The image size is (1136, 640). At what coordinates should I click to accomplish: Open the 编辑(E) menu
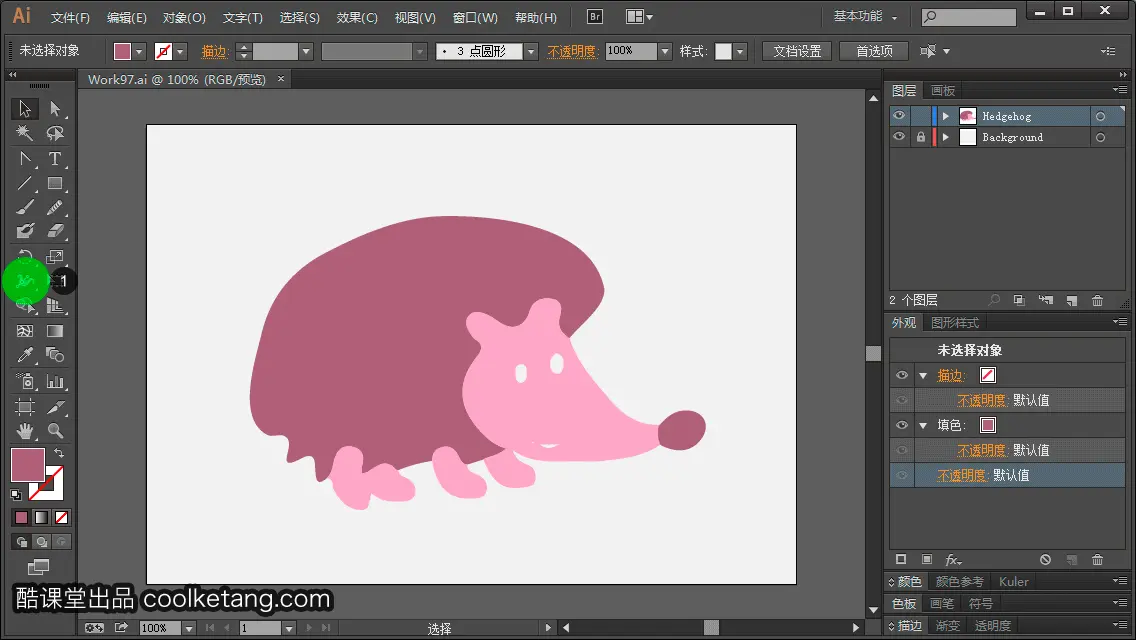(127, 17)
